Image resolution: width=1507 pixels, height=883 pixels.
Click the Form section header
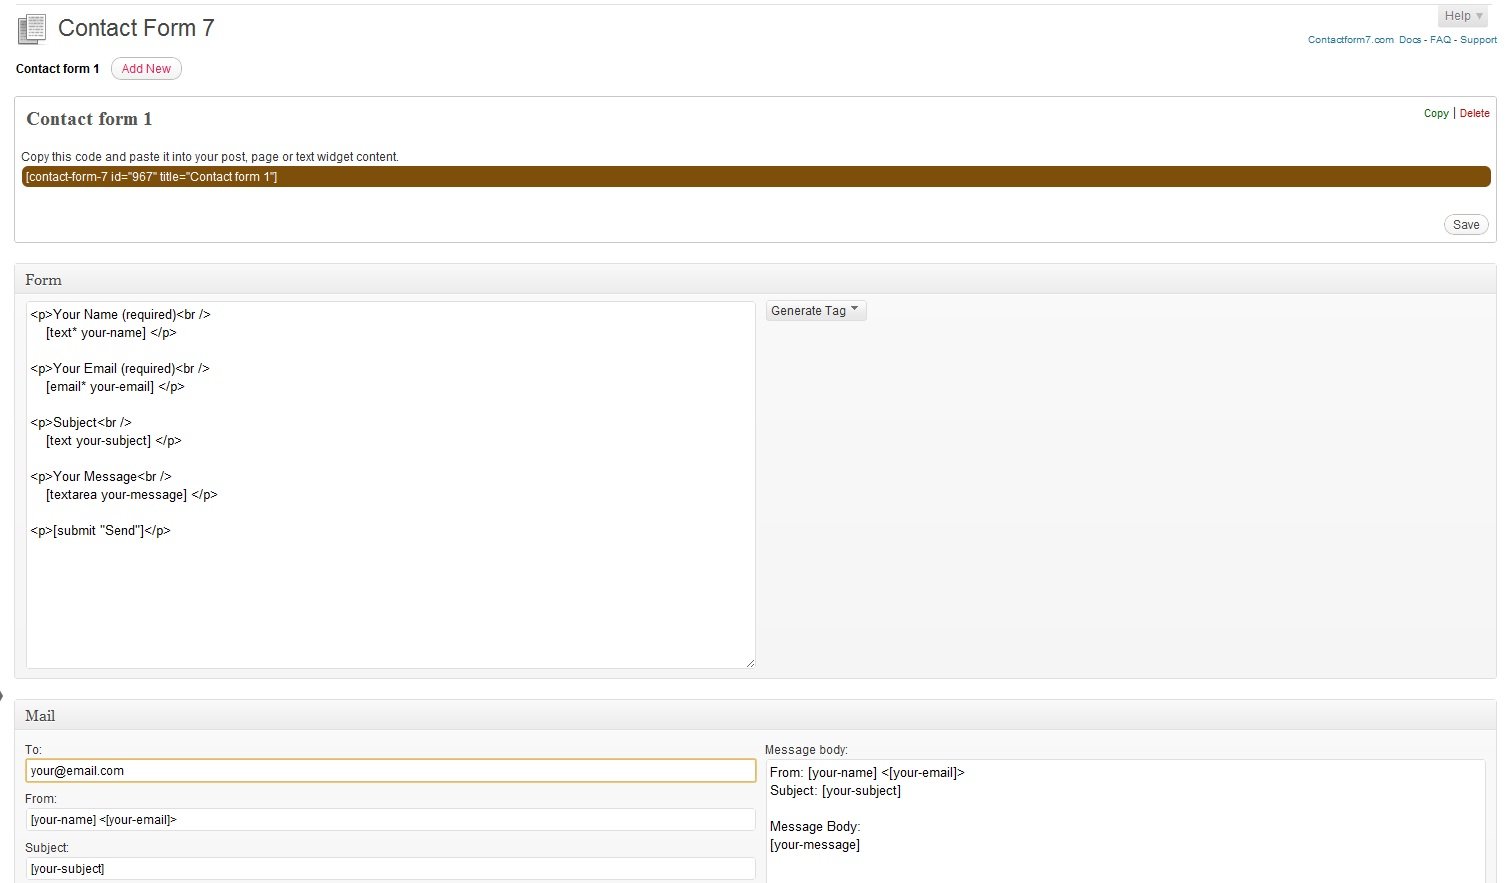pyautogui.click(x=755, y=280)
